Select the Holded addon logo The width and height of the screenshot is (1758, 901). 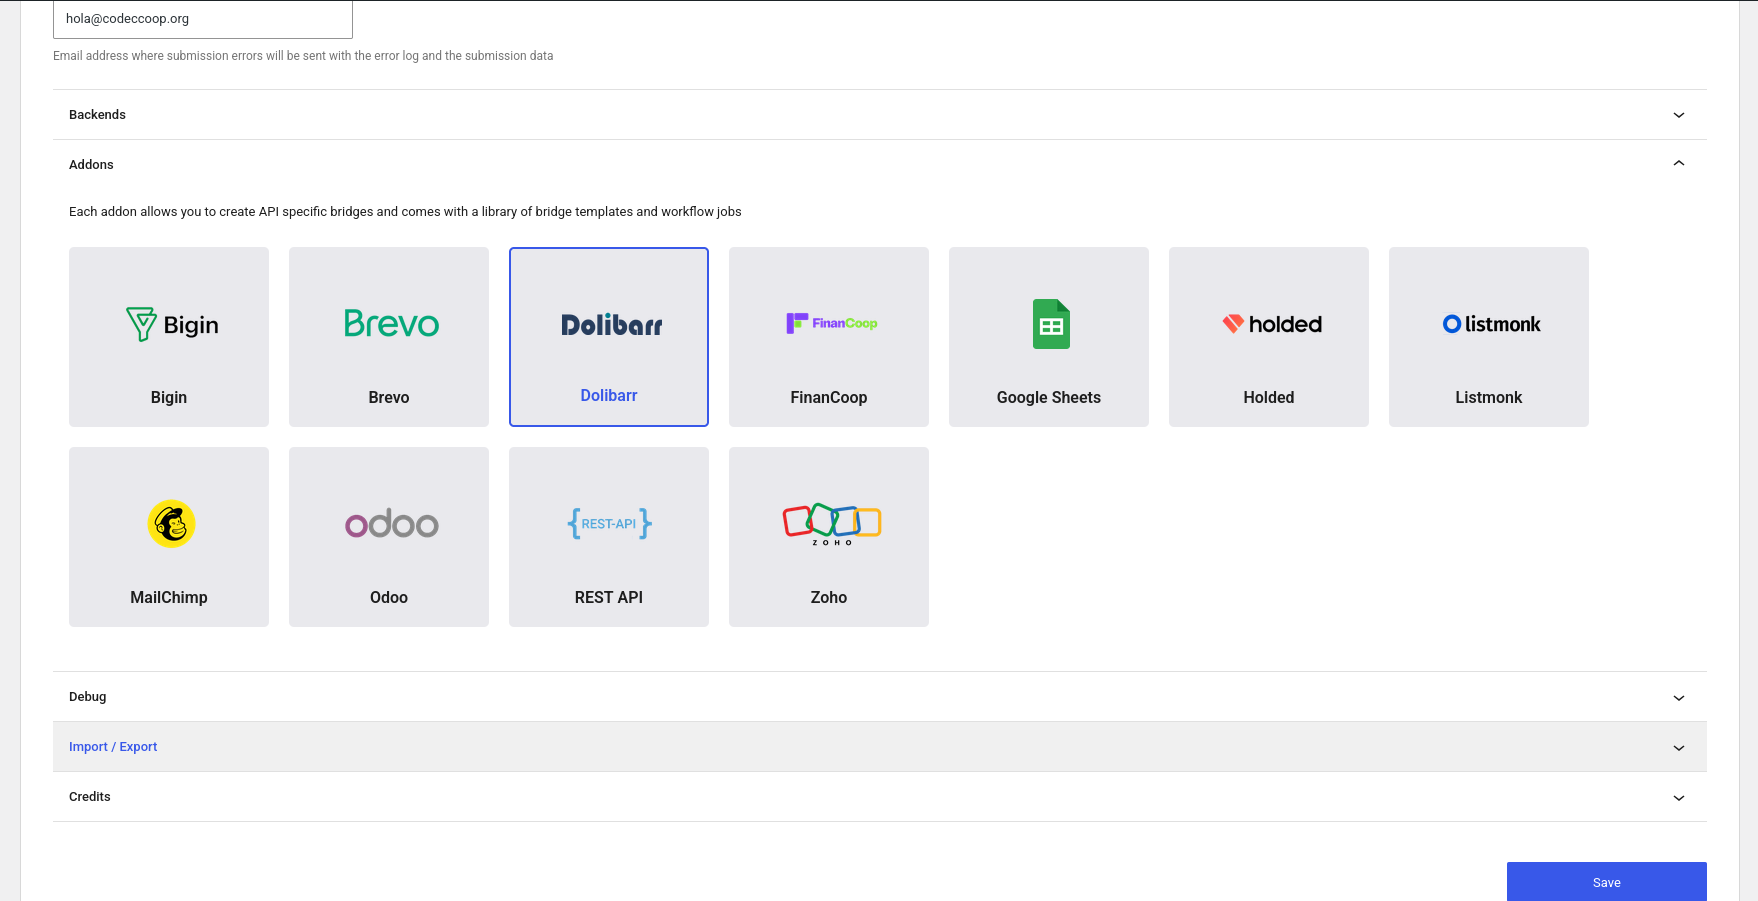tap(1268, 324)
